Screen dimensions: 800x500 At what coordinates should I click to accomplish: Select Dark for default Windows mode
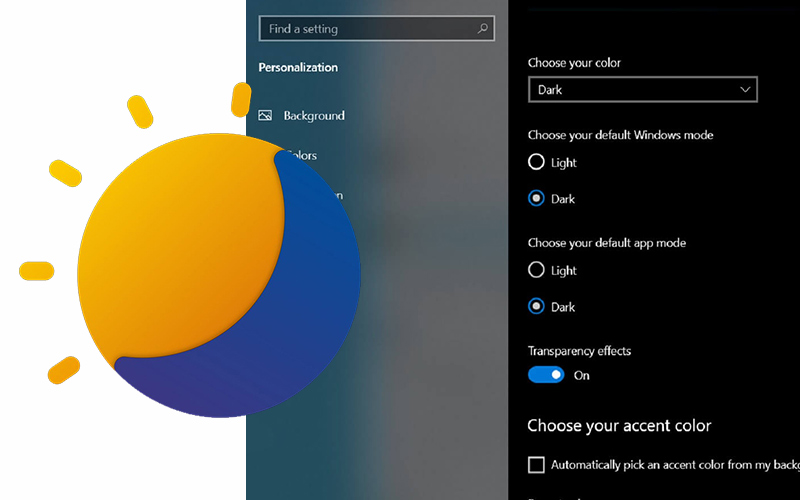click(x=536, y=198)
